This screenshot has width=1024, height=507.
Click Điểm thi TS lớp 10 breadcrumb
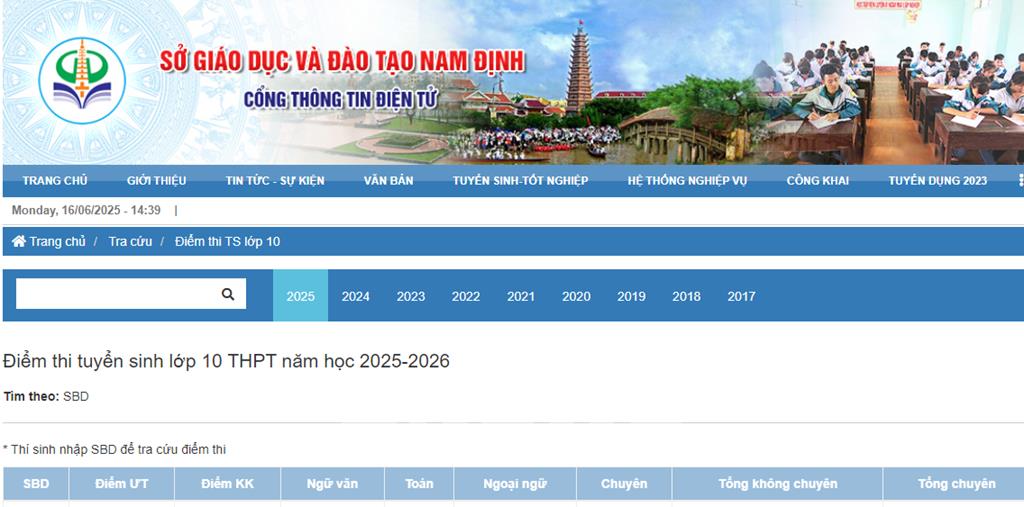(227, 241)
